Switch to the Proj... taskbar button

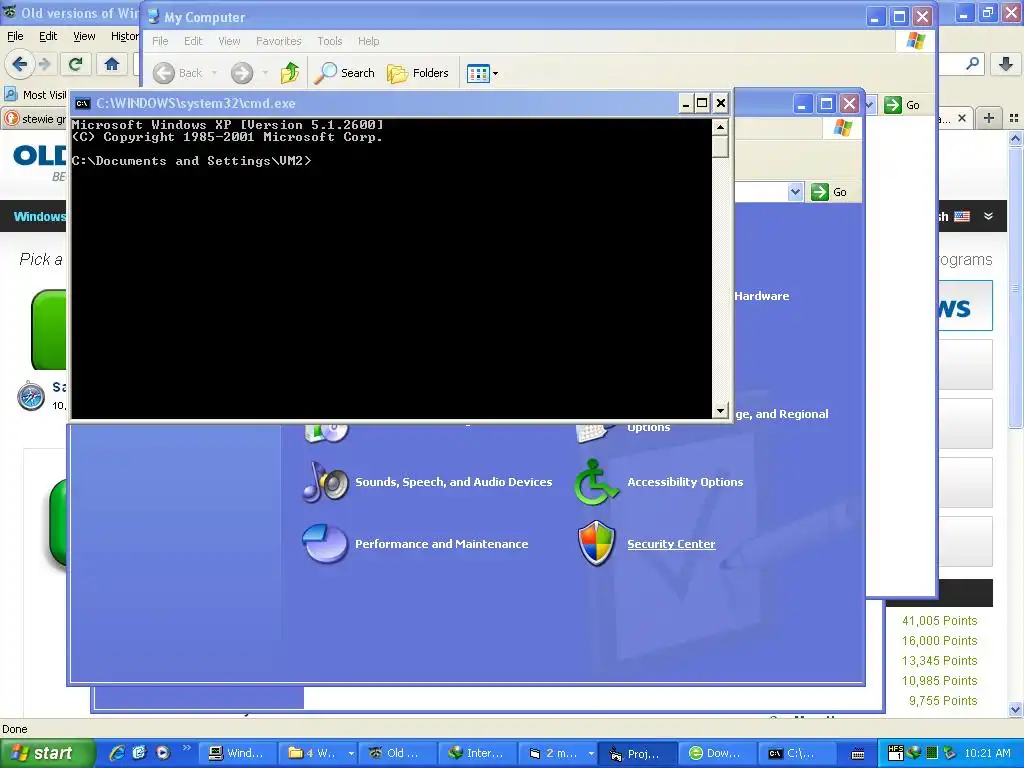point(637,753)
